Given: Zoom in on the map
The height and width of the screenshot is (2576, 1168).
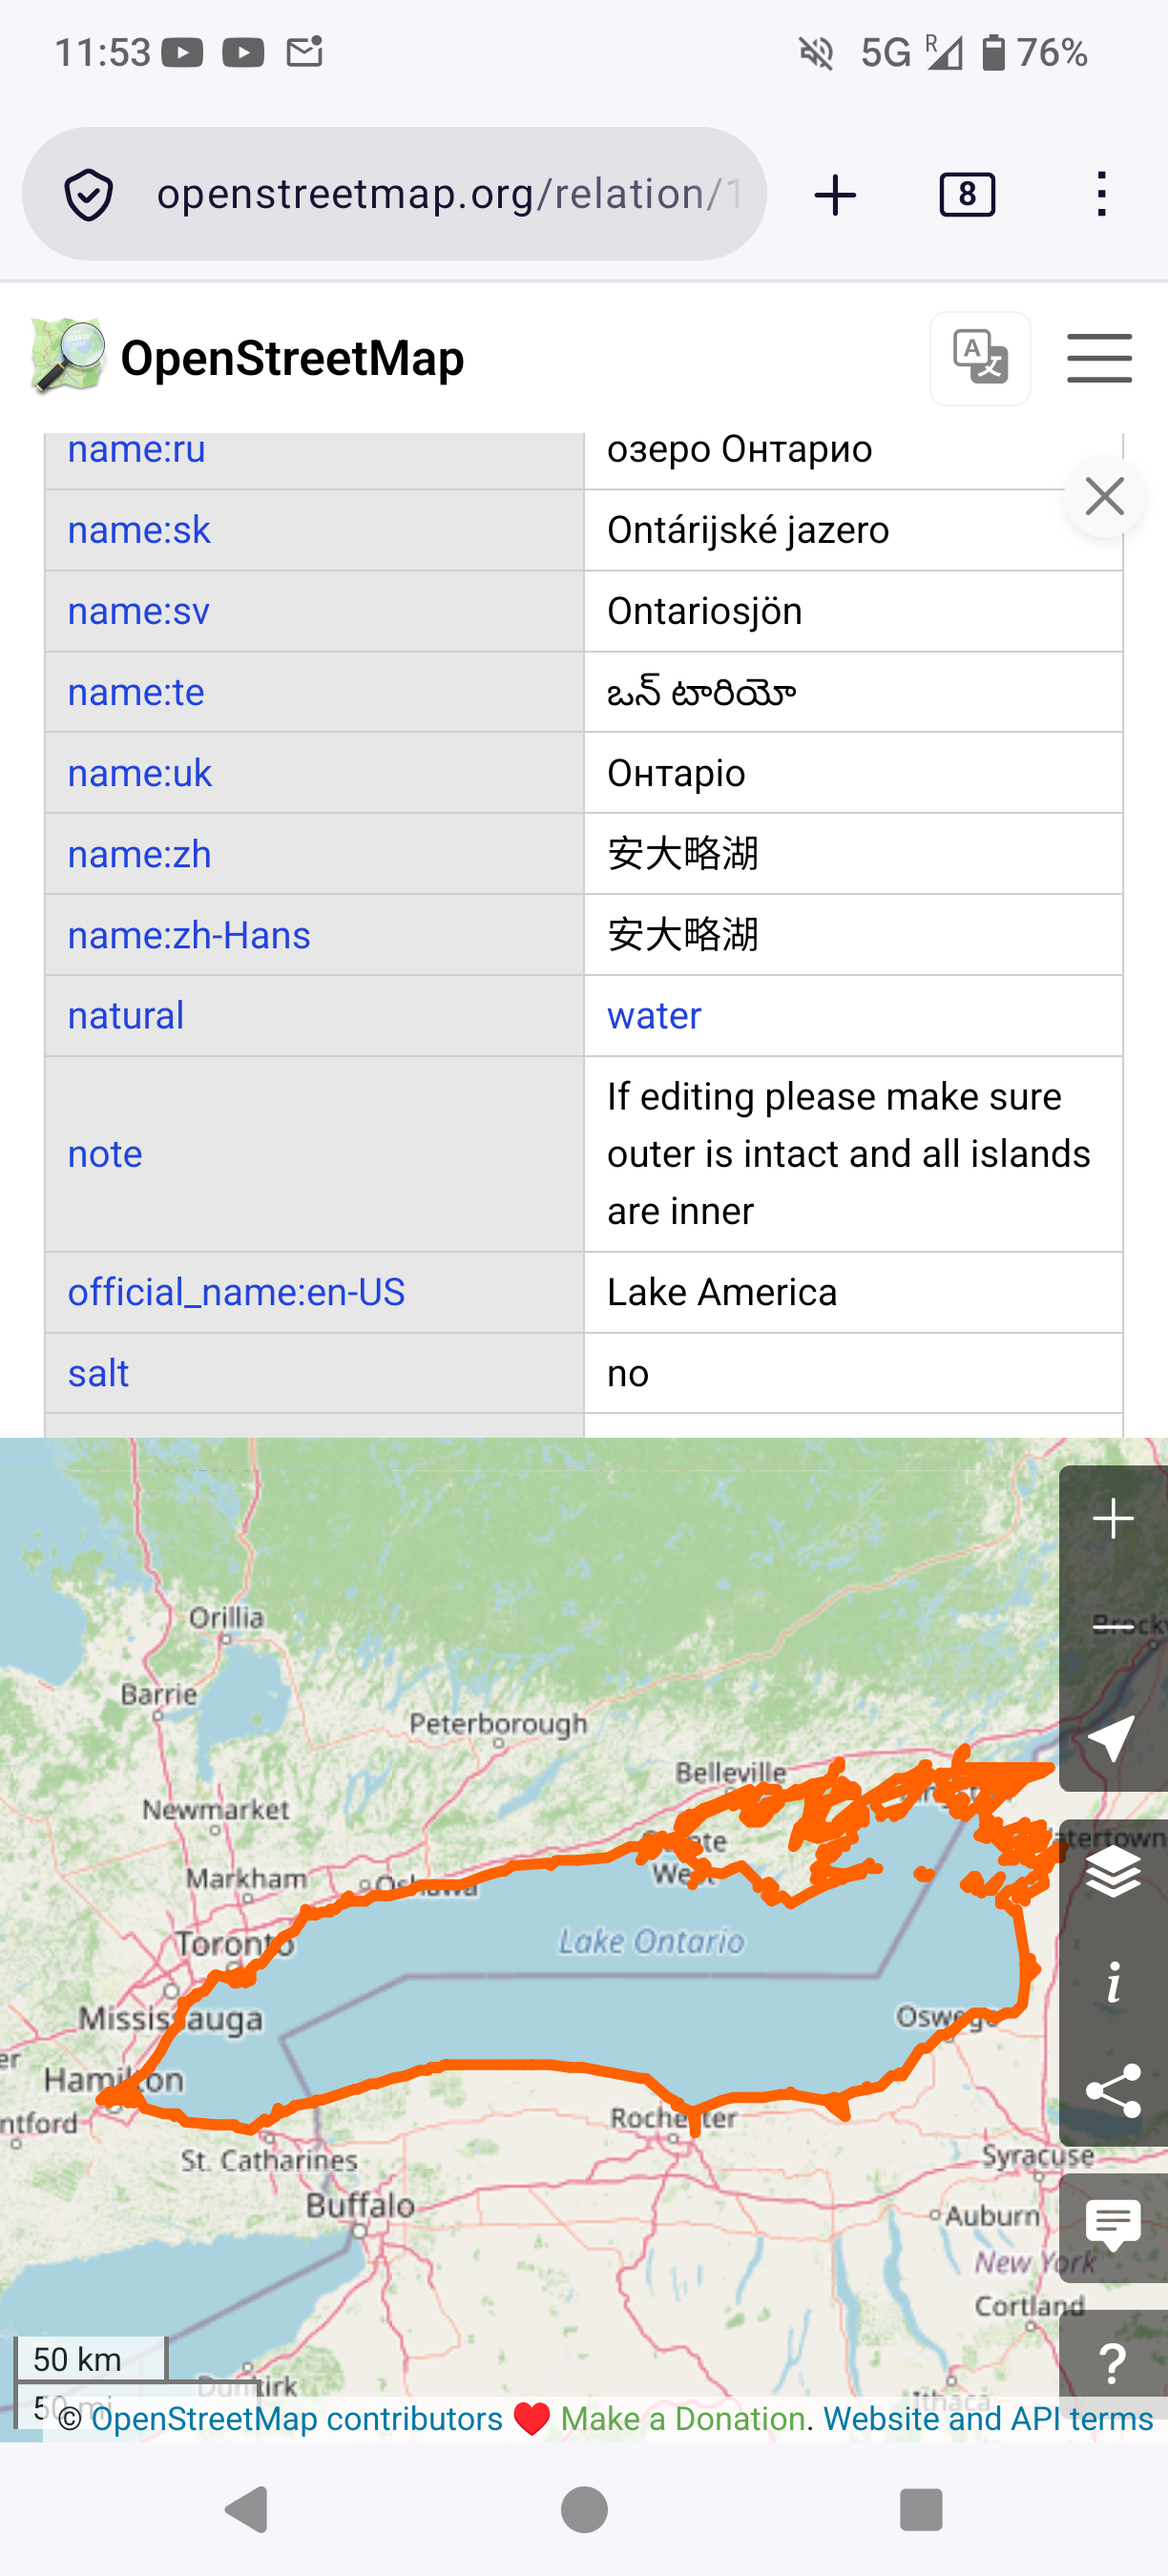Looking at the screenshot, I should [1113, 1519].
